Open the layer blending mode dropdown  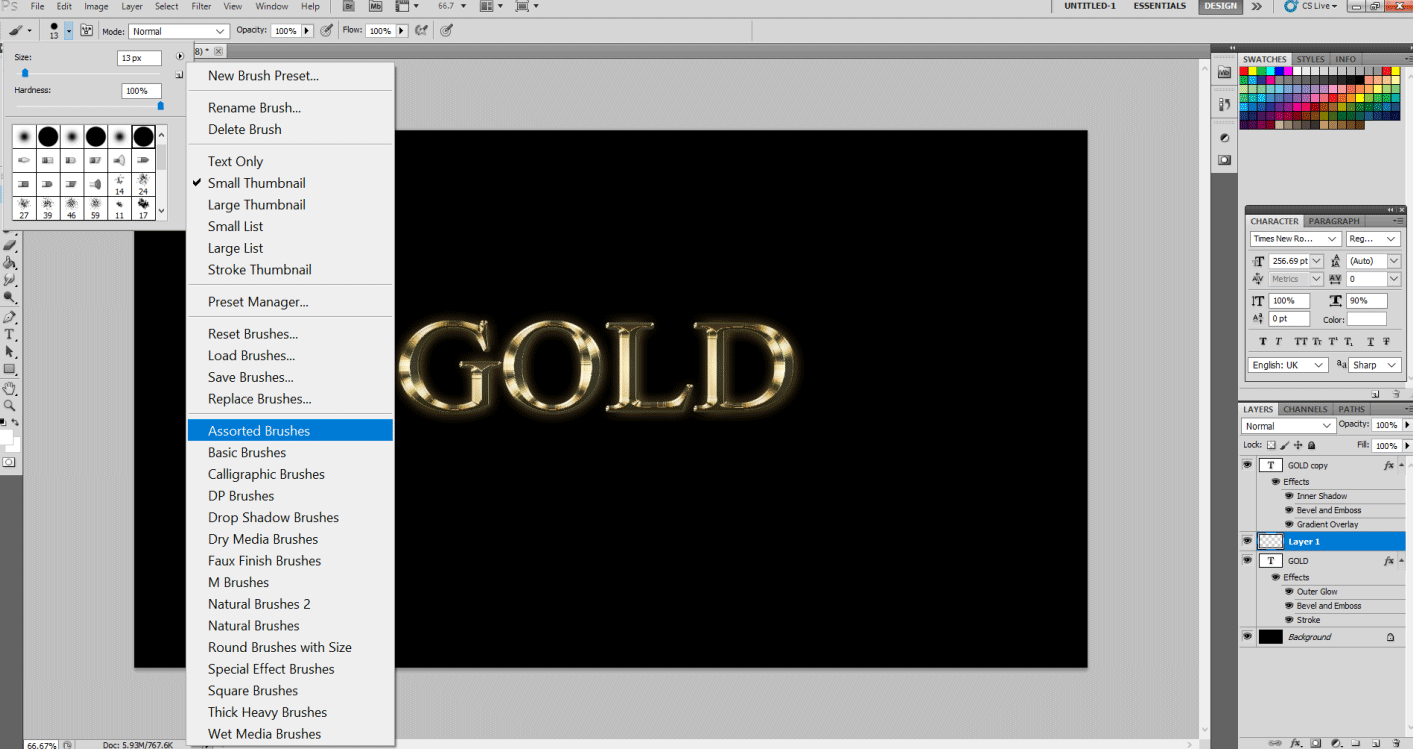(x=1287, y=425)
